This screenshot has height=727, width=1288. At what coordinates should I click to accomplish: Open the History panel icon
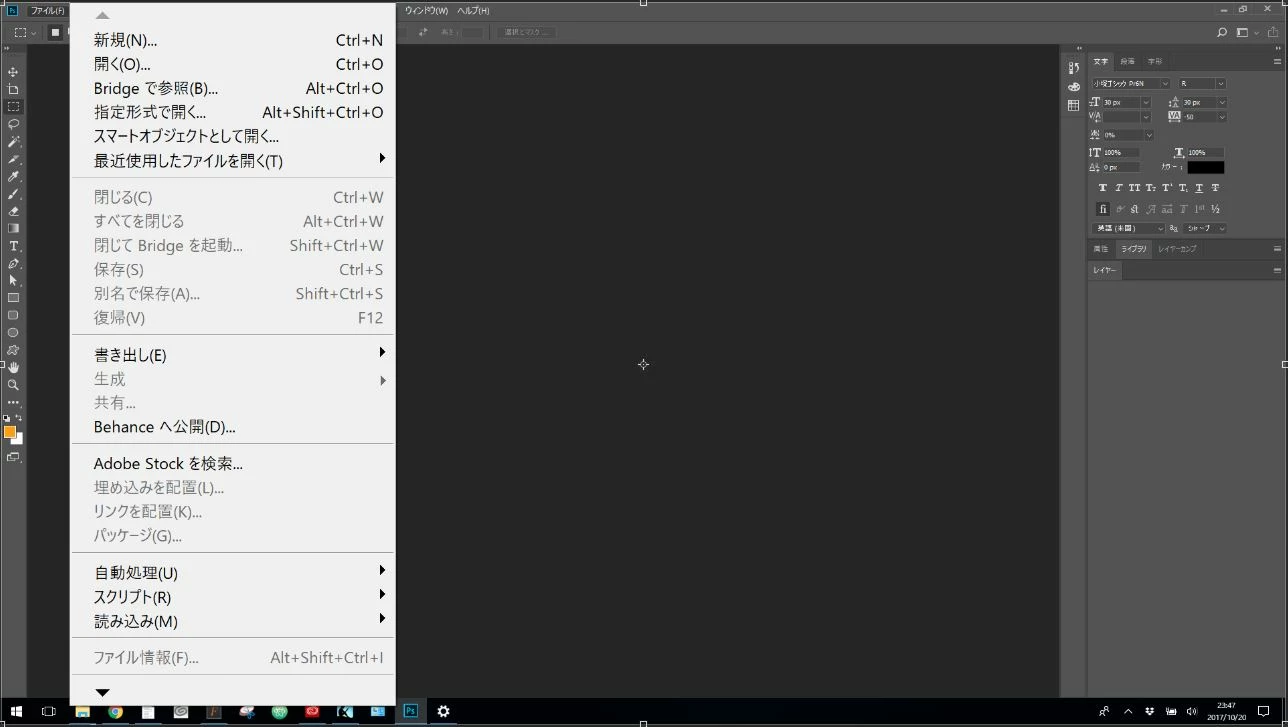click(1073, 68)
